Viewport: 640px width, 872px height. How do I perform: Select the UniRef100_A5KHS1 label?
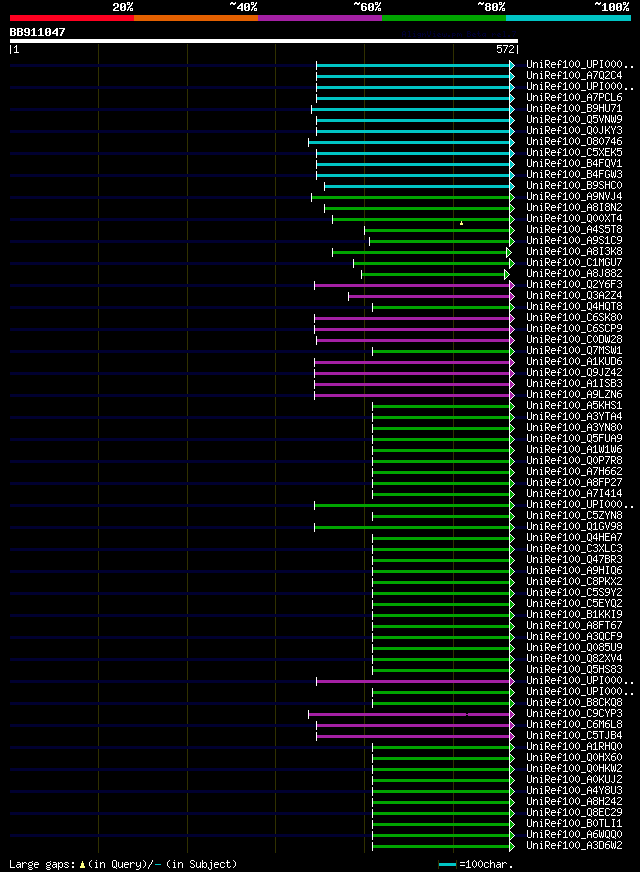[x=574, y=406]
